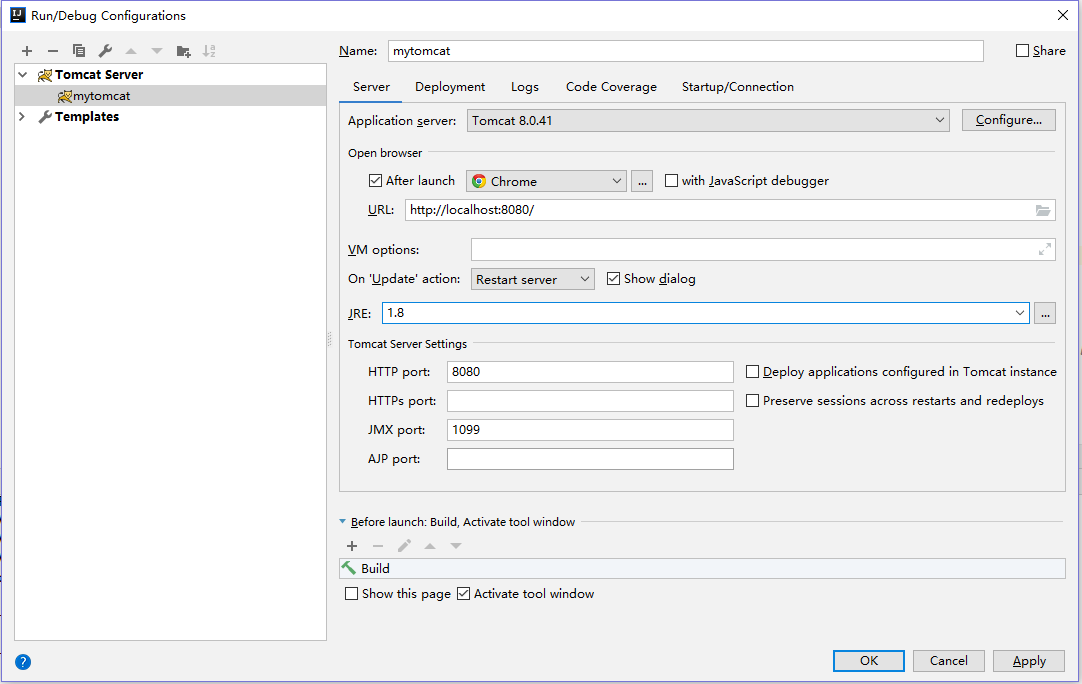
Task: Collapse the Before launch section
Action: [342, 522]
